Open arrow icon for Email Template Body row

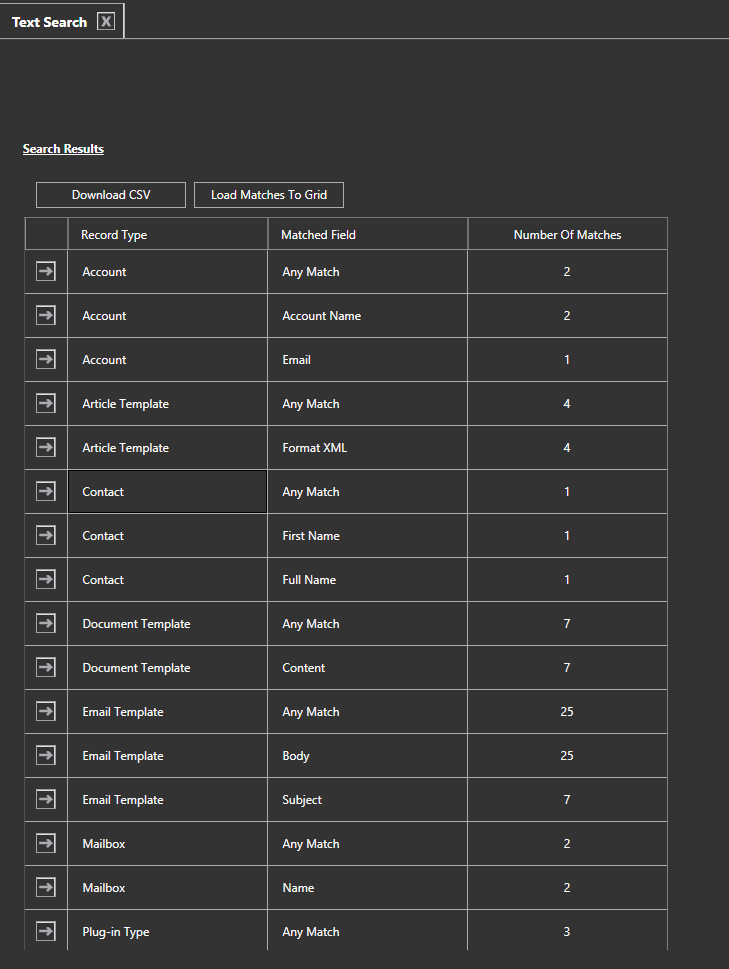(x=46, y=755)
